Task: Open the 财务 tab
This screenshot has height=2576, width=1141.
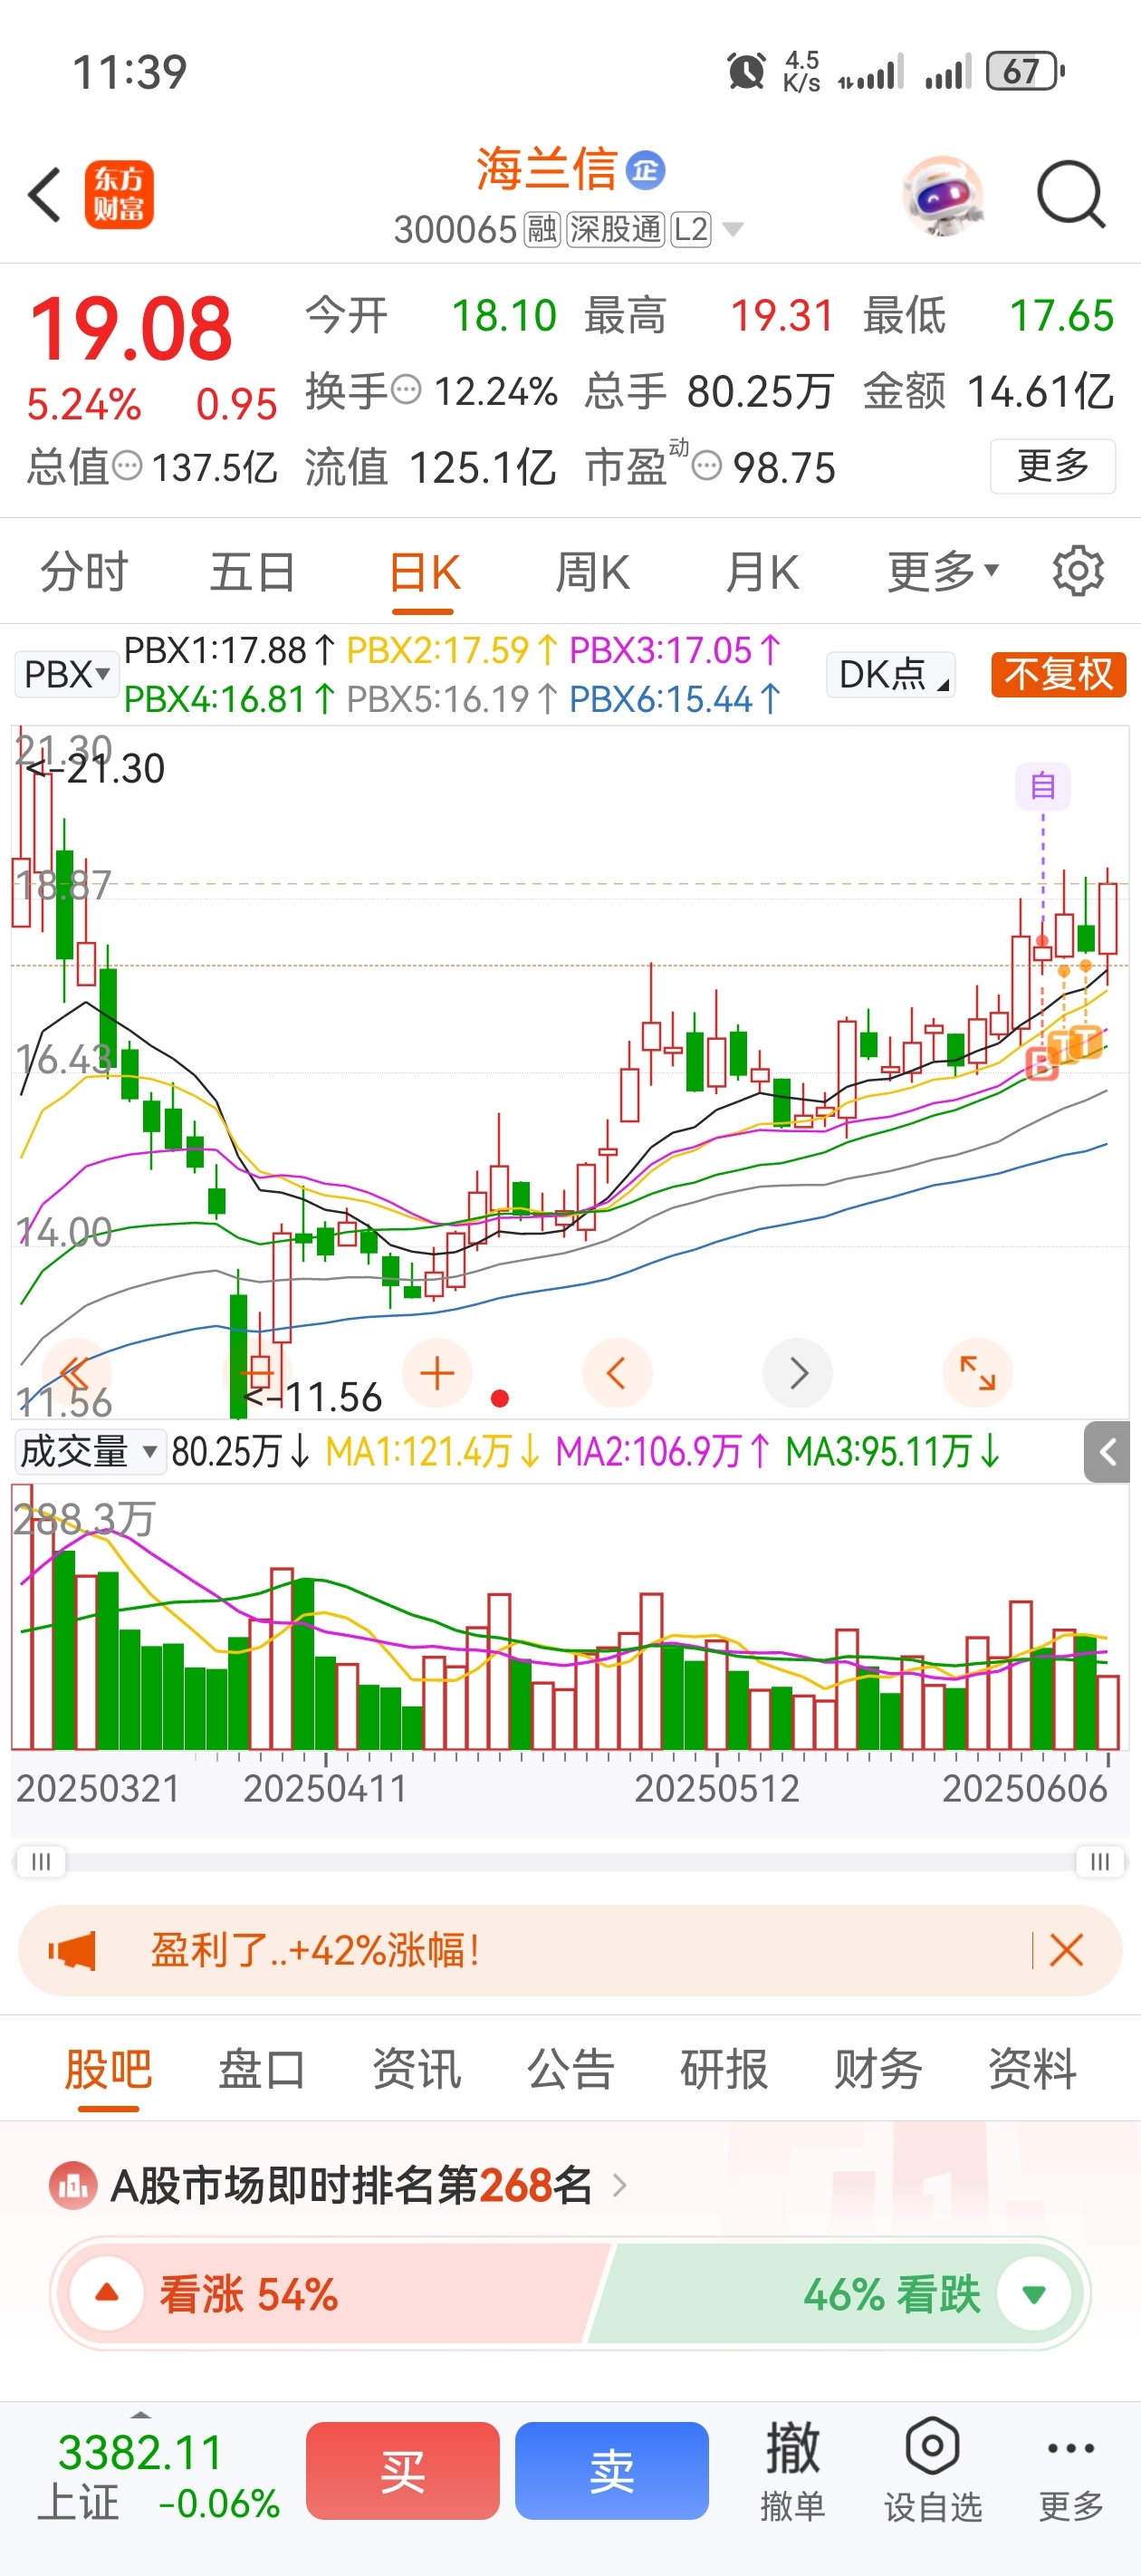Action: coord(878,2070)
